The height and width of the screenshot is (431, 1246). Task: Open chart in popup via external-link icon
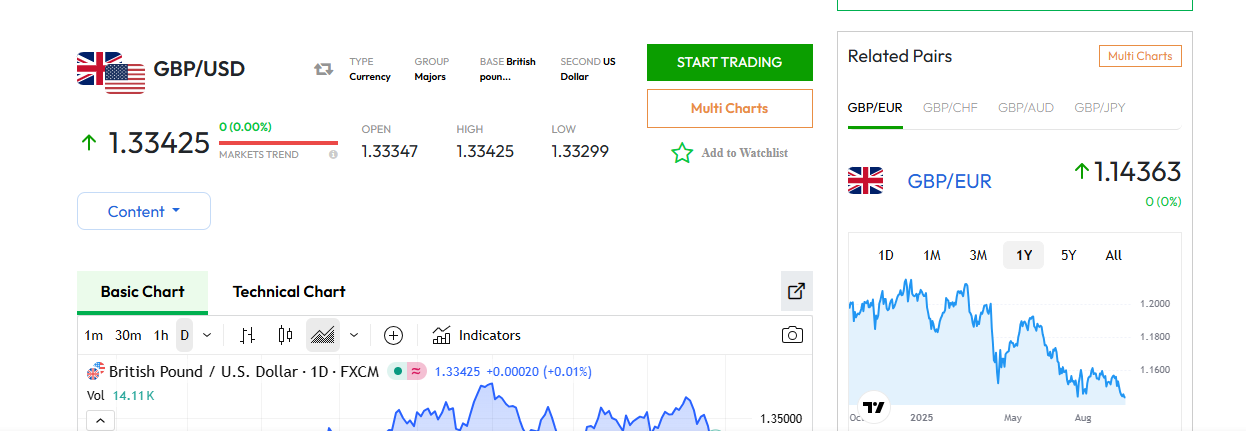tap(796, 291)
